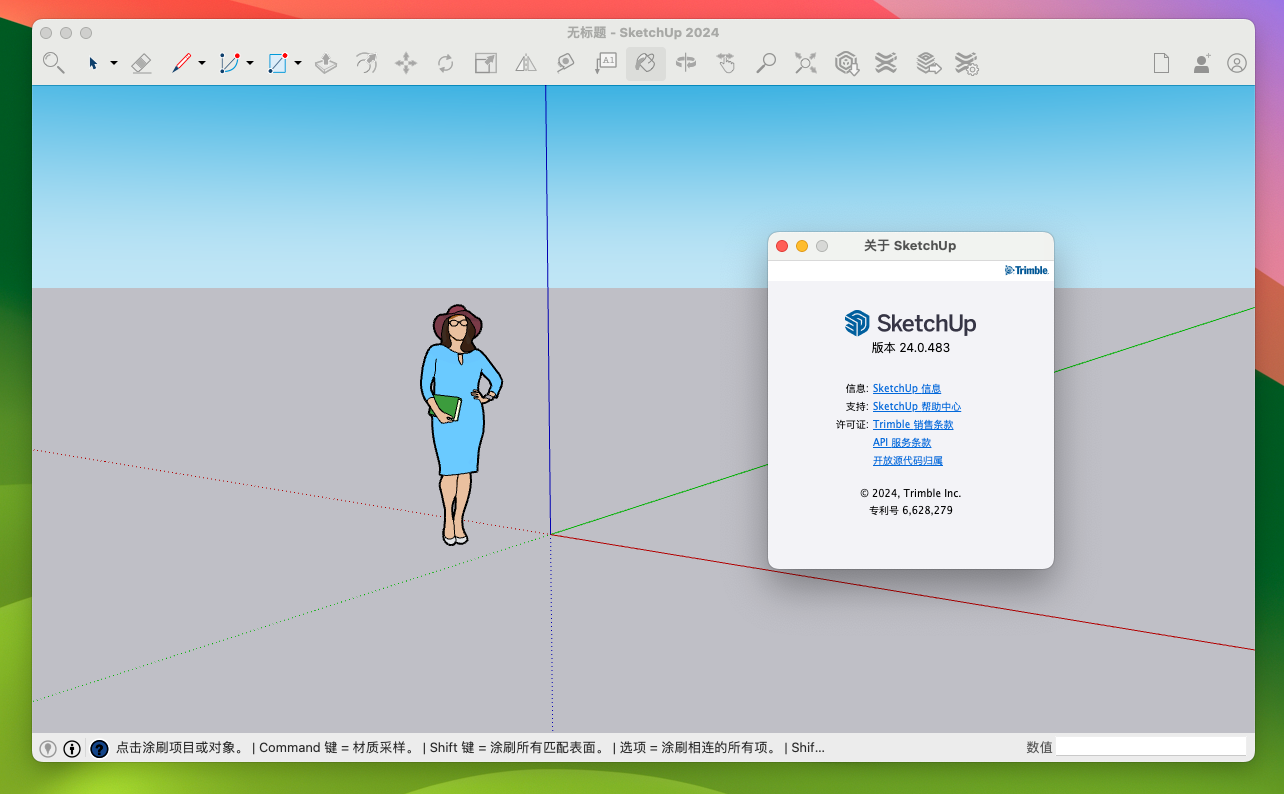Image resolution: width=1284 pixels, height=794 pixels.
Task: Click the woman figure in the viewport
Action: pyautogui.click(x=460, y=425)
